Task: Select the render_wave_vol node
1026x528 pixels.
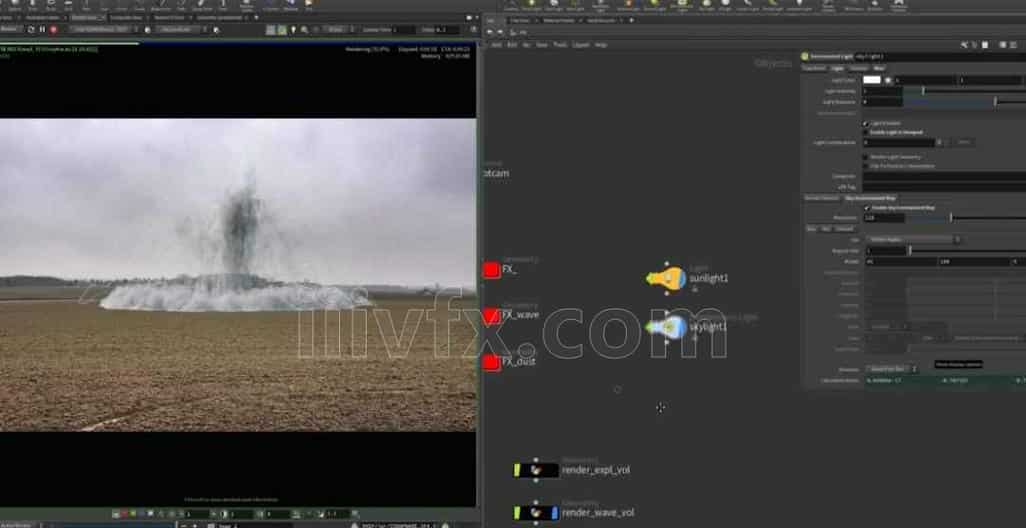Action: (x=536, y=512)
